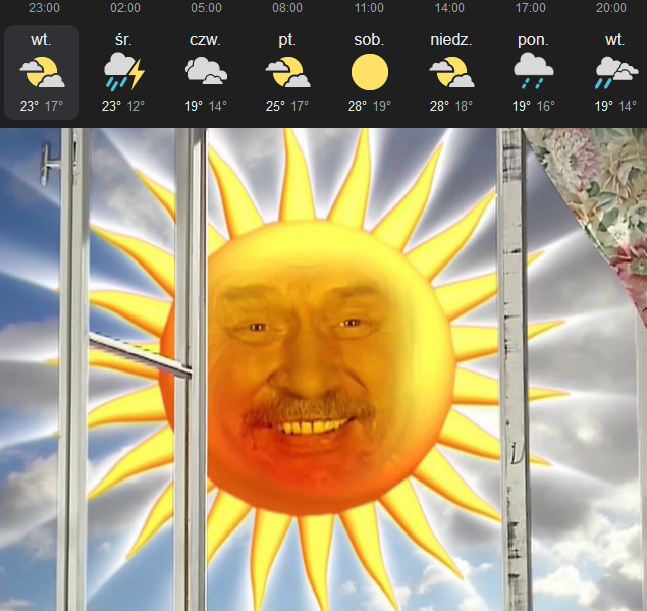The width and height of the screenshot is (647, 611).
Task: Open the sob. forecast day label
Action: coord(368,41)
